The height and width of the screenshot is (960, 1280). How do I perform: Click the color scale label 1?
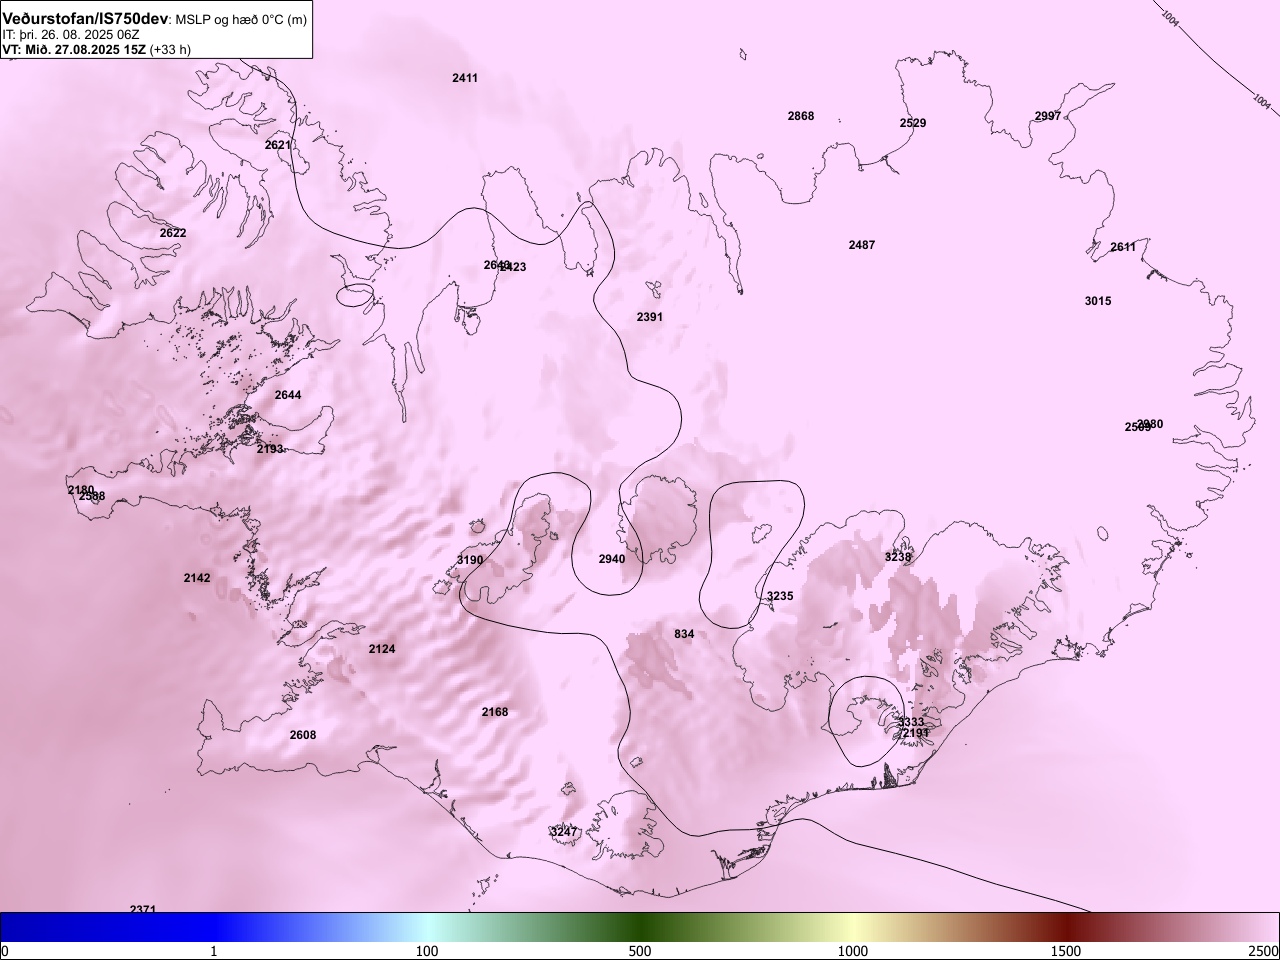(214, 950)
